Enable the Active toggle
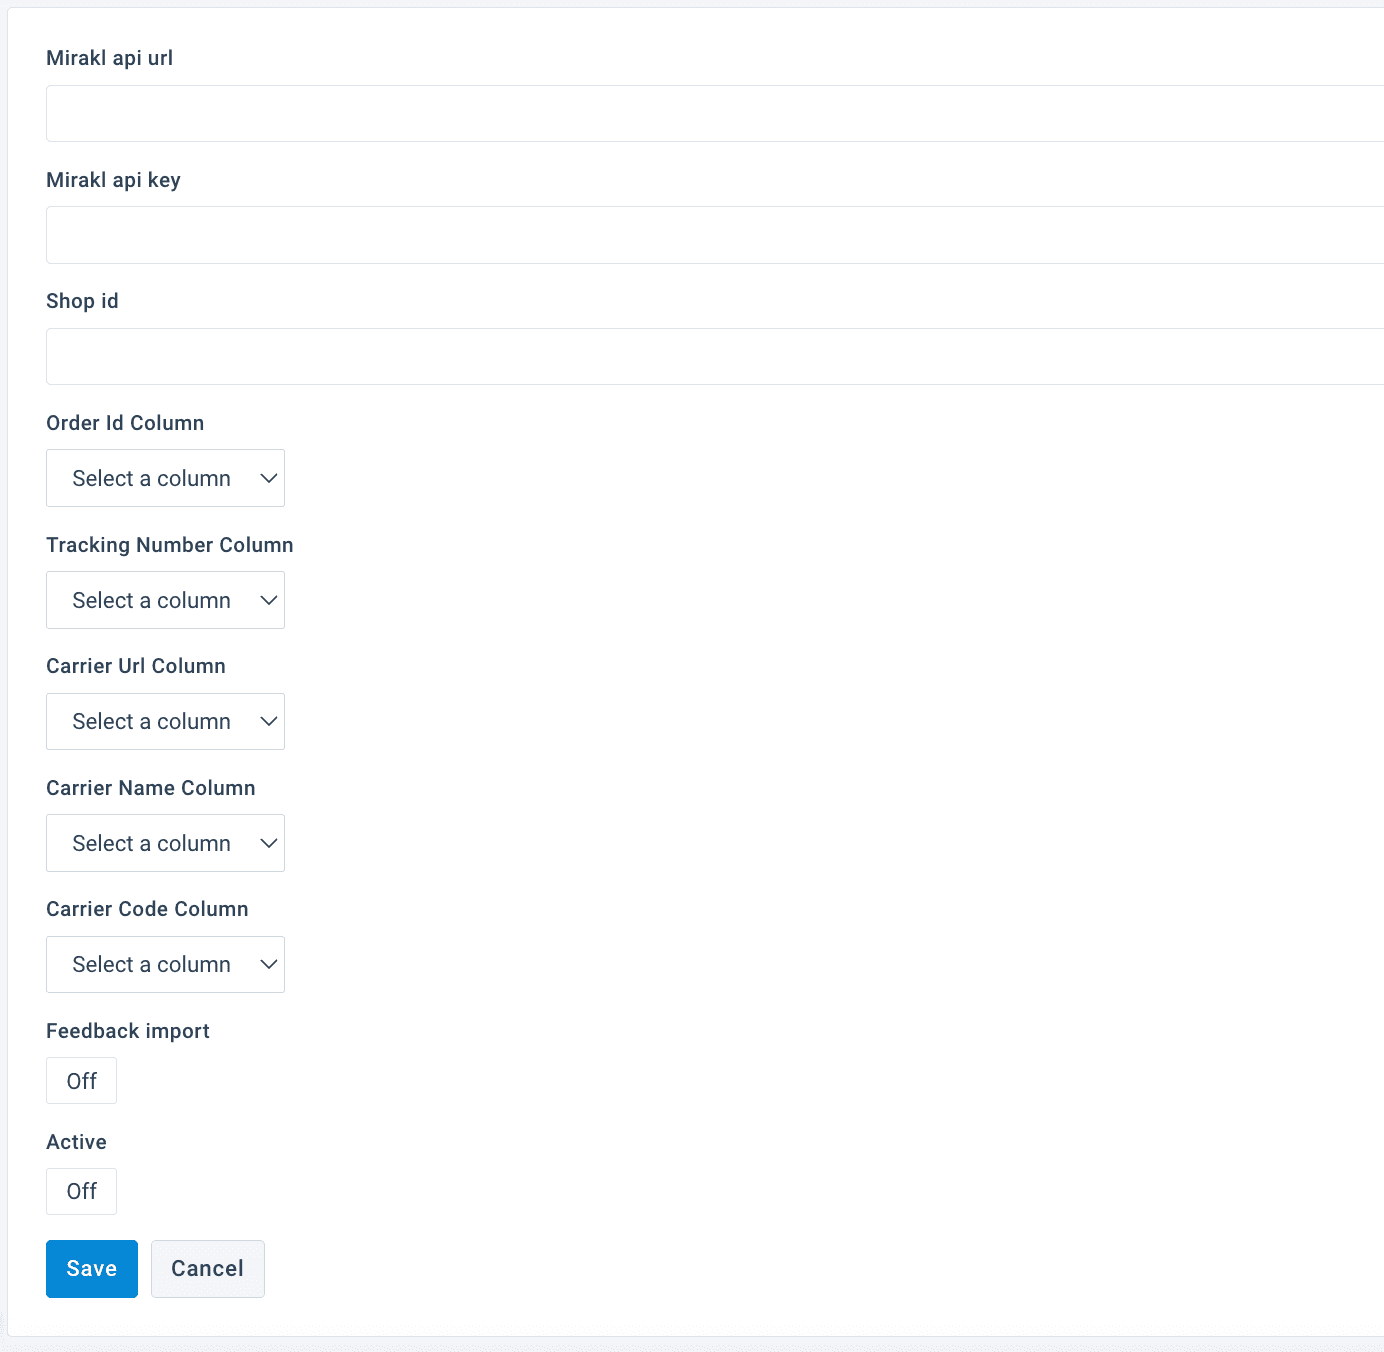The height and width of the screenshot is (1352, 1384). (81, 1191)
